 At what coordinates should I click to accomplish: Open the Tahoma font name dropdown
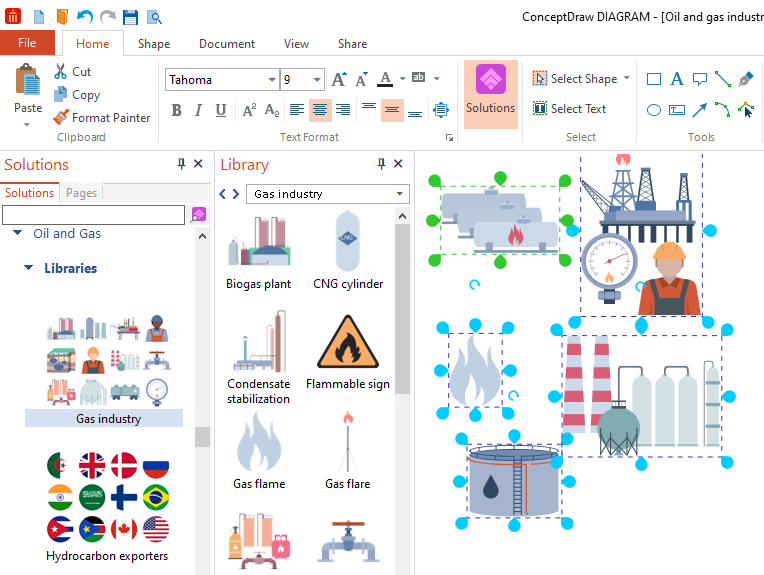click(271, 79)
